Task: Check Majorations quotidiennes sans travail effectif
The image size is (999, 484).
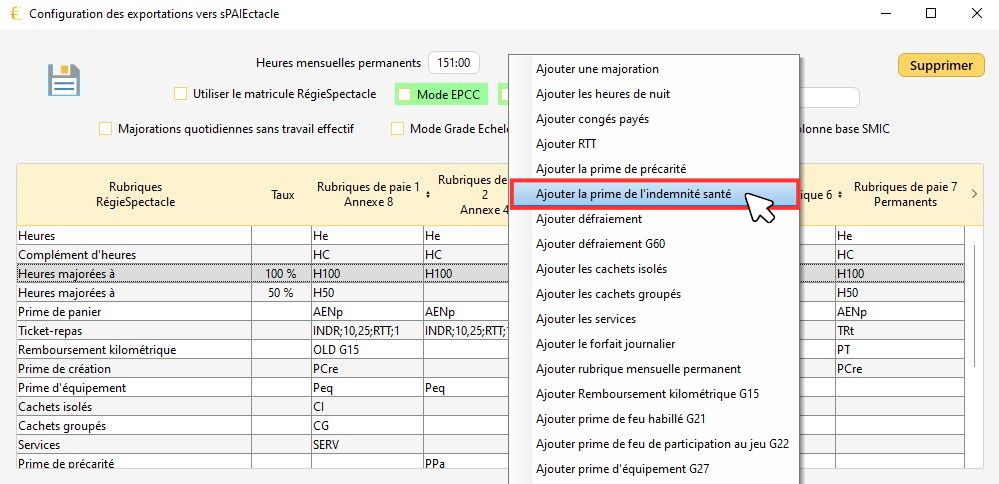Action: coord(106,129)
